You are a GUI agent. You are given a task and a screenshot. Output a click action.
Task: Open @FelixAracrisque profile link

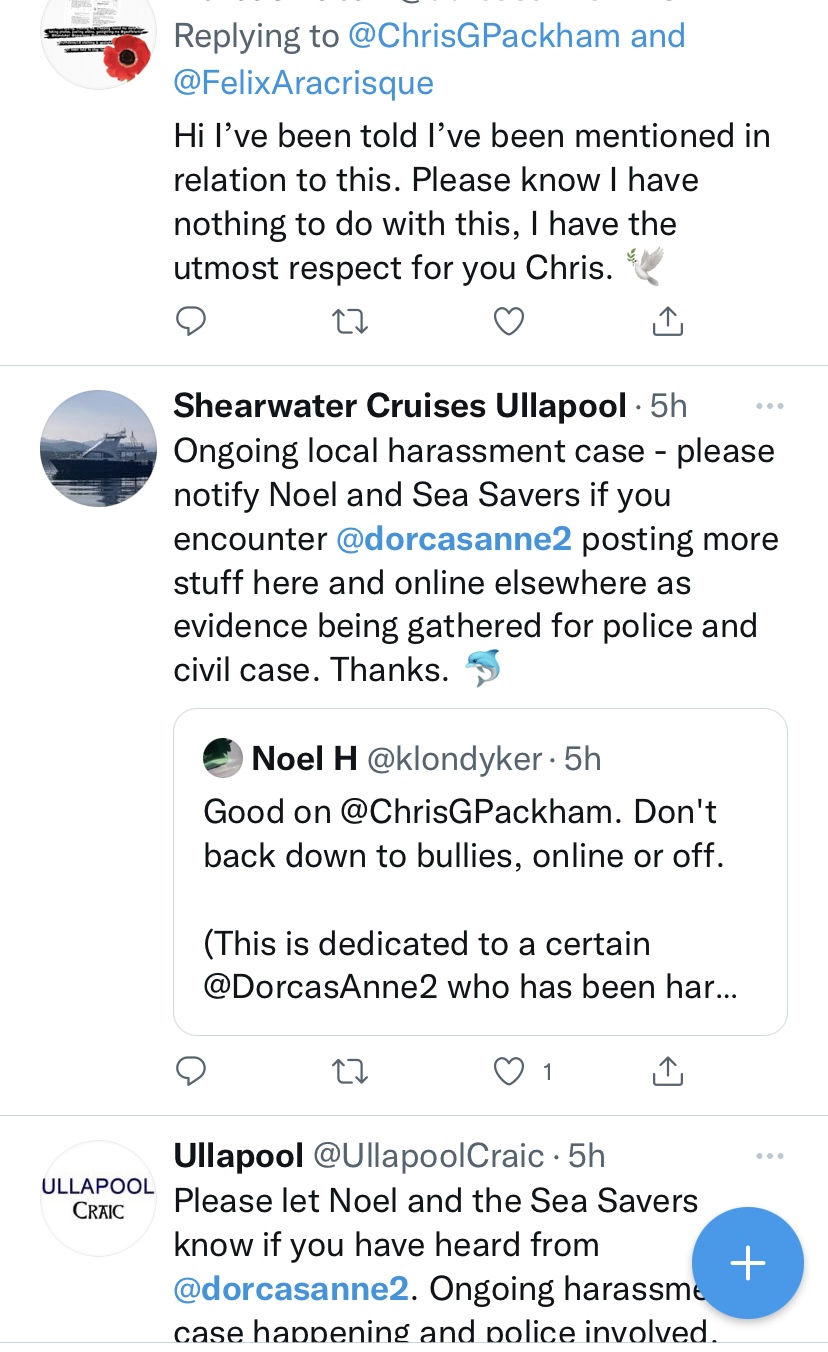click(x=303, y=82)
